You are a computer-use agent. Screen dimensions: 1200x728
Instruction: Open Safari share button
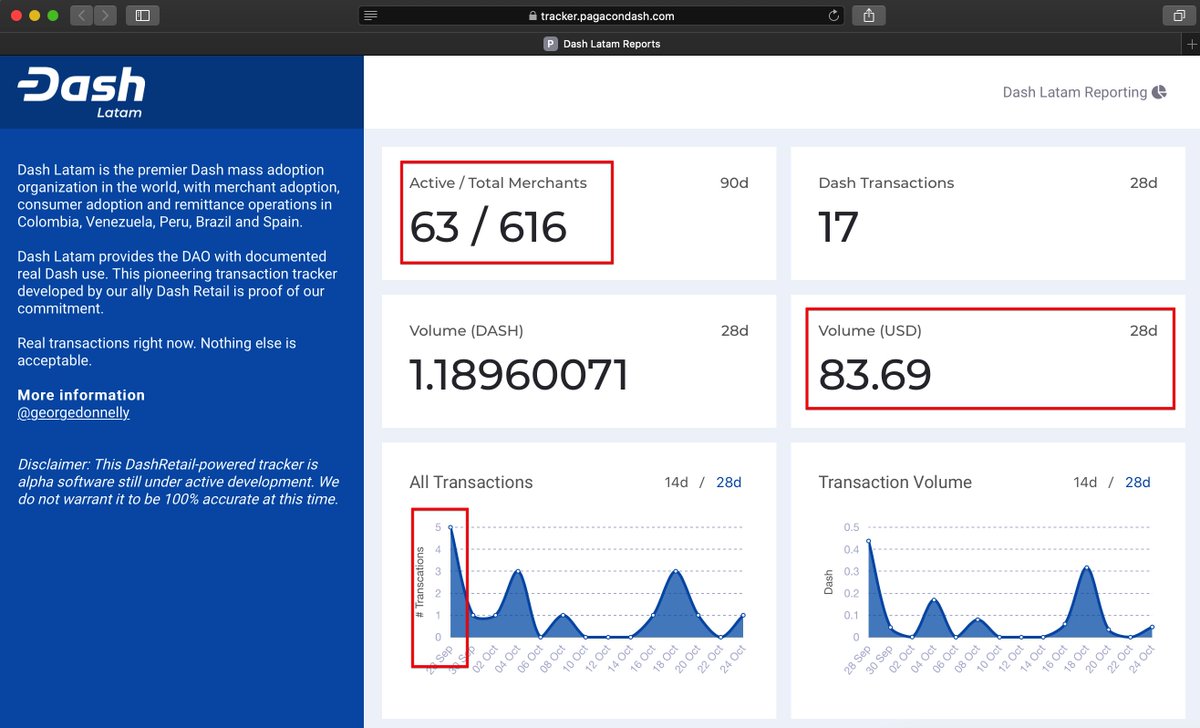869,15
